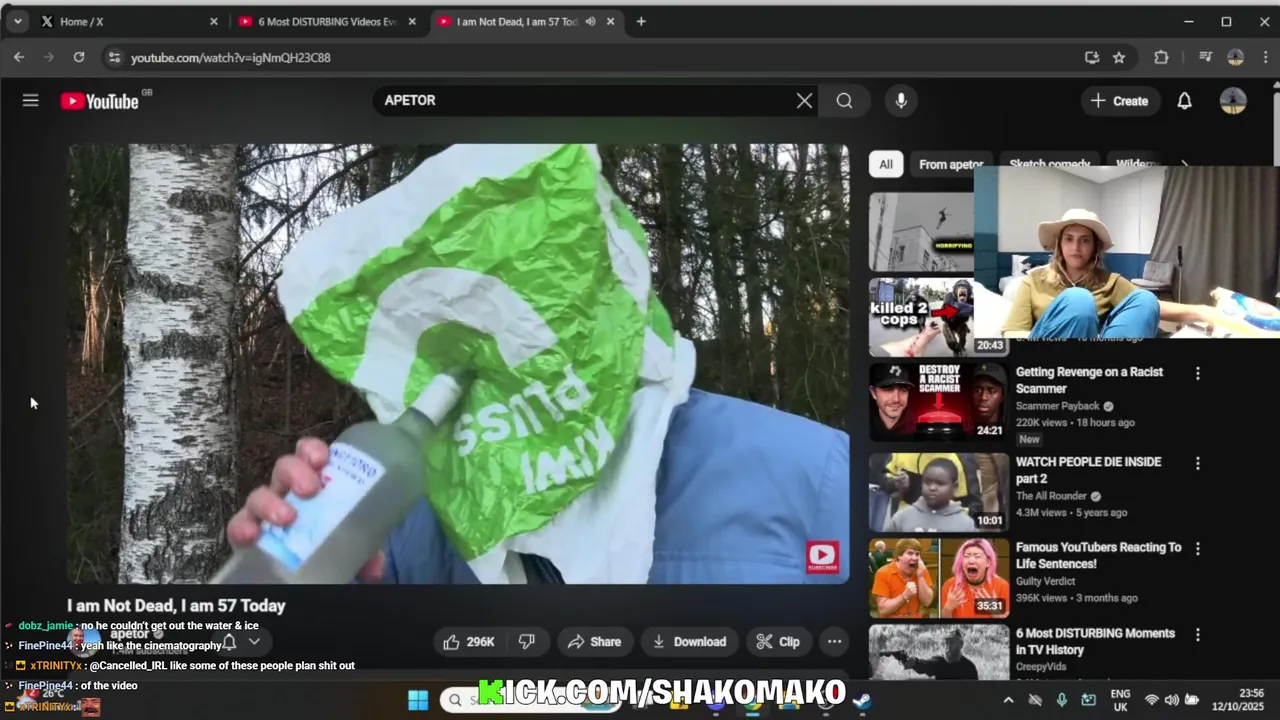Viewport: 1280px width, 720px height.
Task: Open Chrome profile avatar in toolbar
Action: click(1236, 57)
